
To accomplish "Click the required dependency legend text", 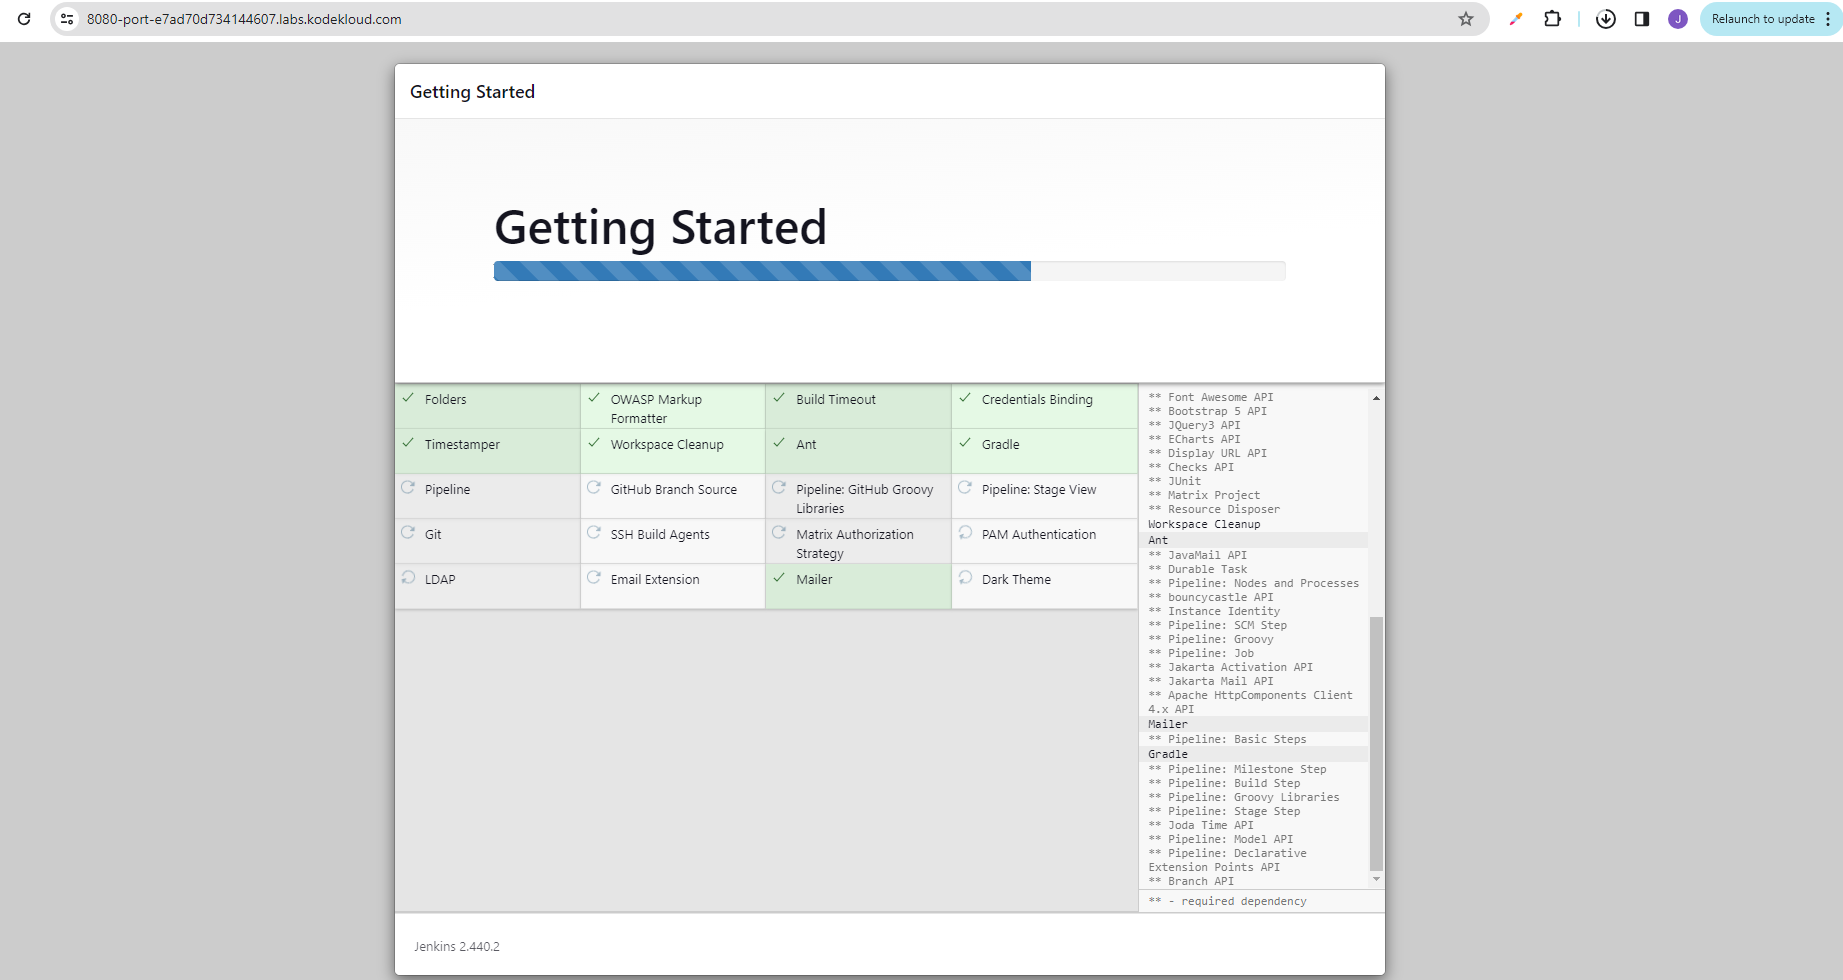I will point(1228,901).
